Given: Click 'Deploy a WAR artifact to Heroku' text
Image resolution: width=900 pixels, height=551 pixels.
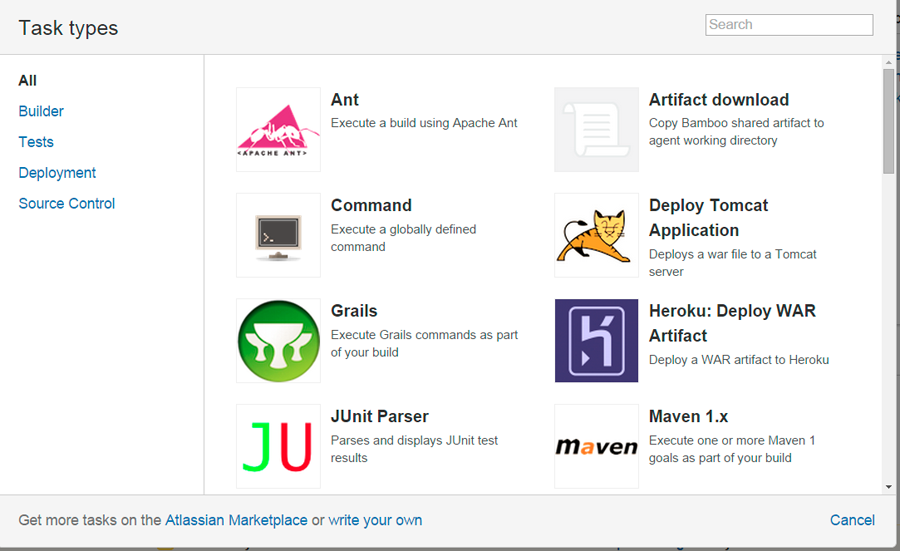Looking at the screenshot, I should coord(739,360).
